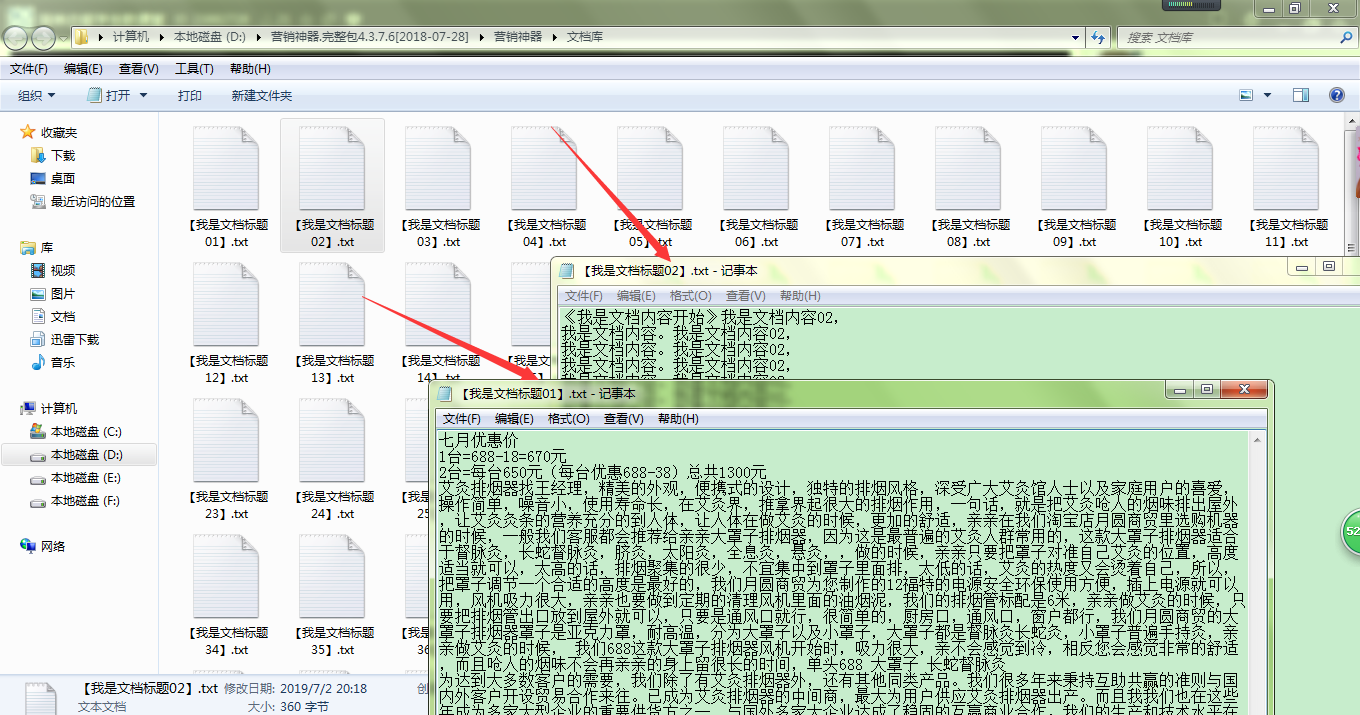
Task: Expand the 组织 dropdown menu
Action: click(x=37, y=95)
